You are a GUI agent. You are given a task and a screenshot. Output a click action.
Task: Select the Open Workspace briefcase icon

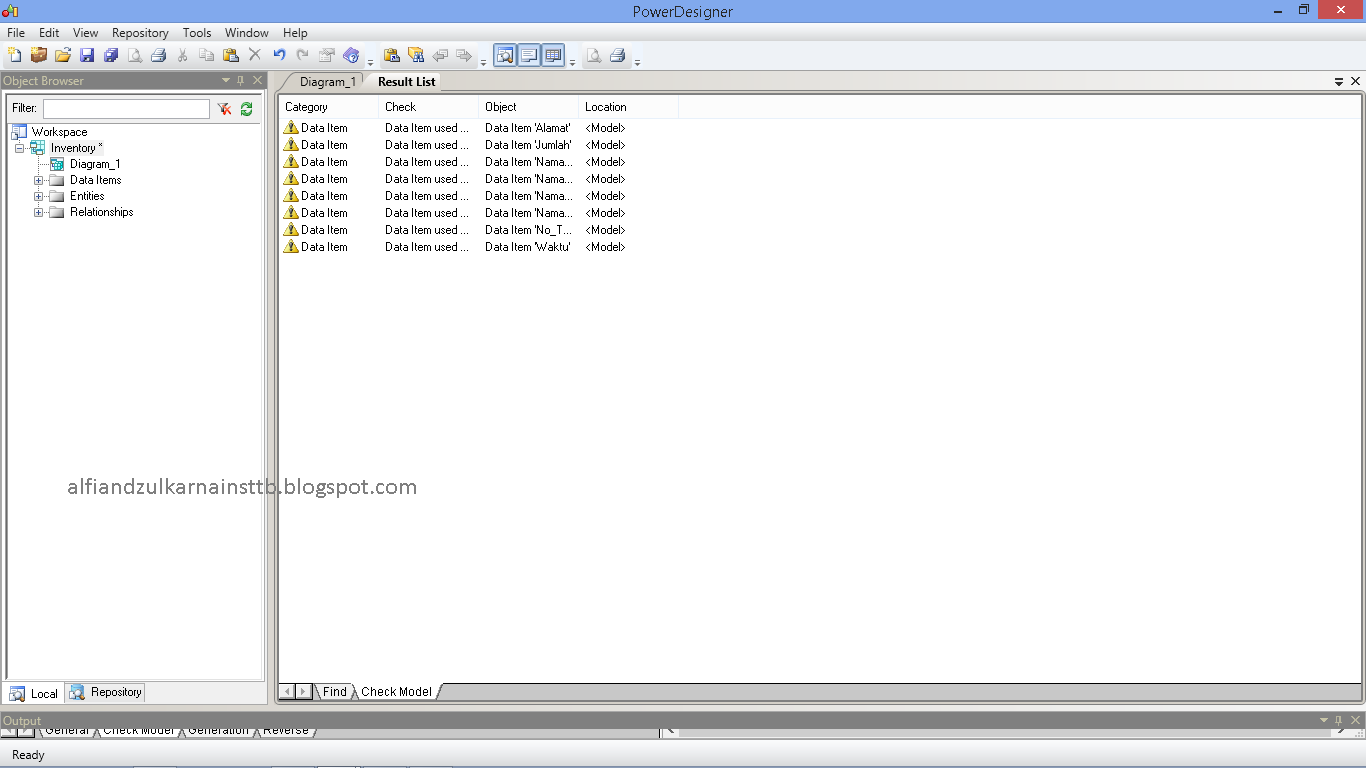(38, 55)
